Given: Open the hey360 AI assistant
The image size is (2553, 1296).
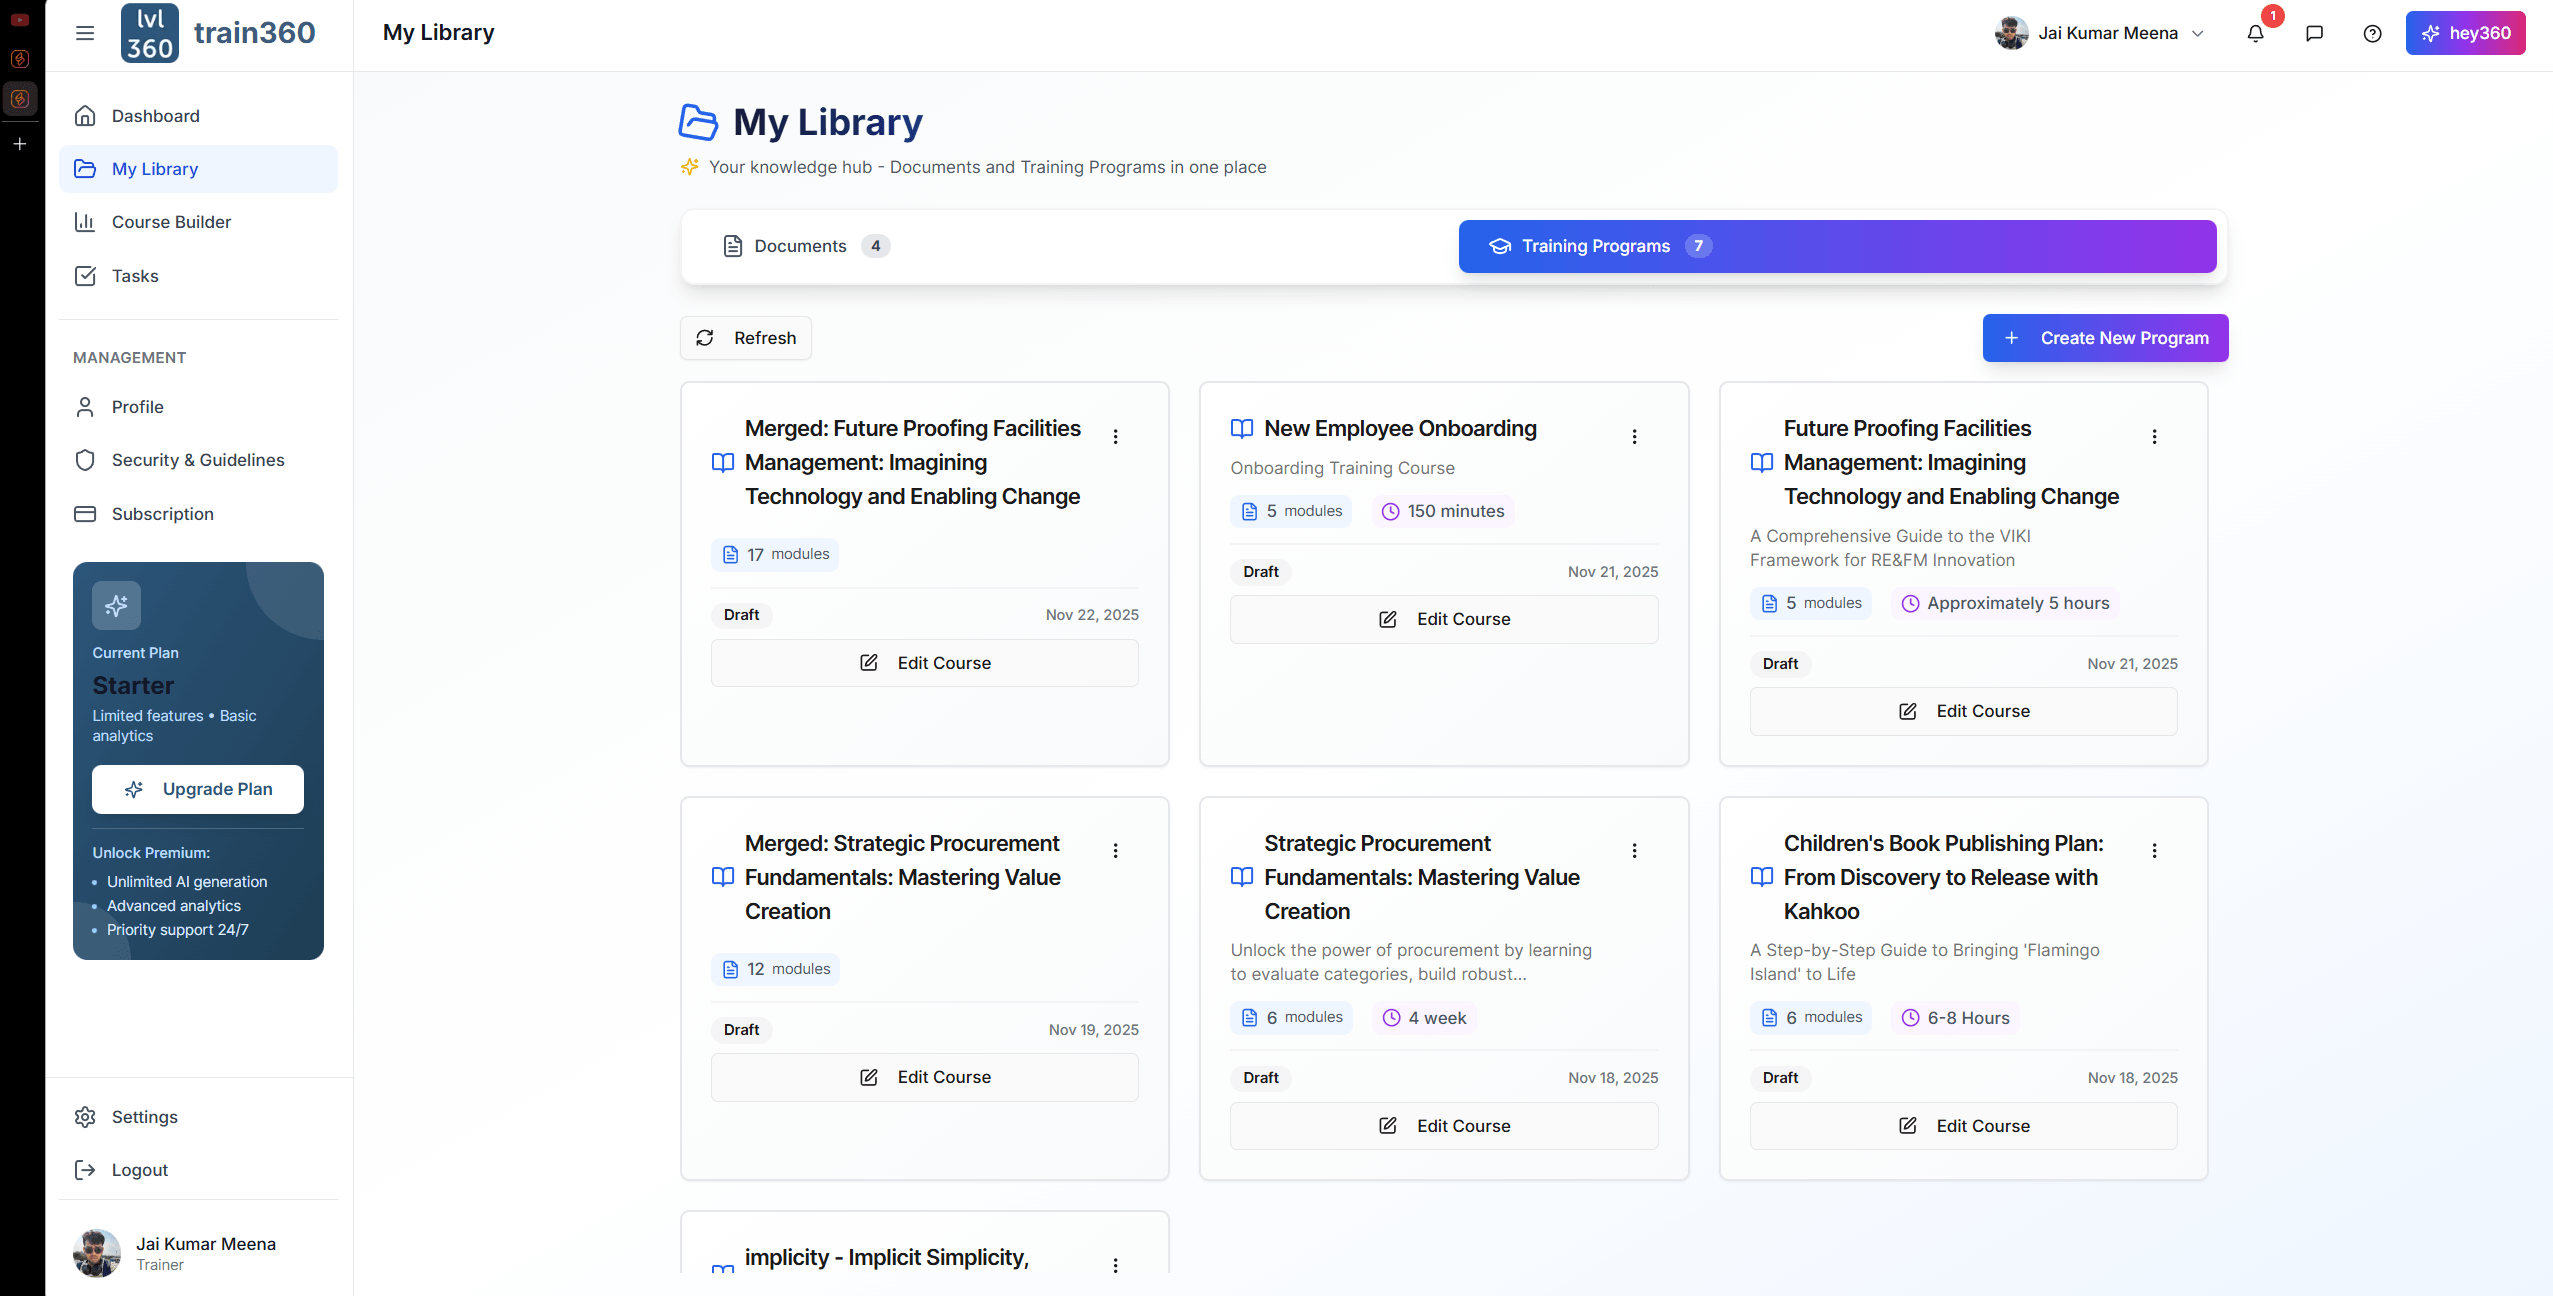Looking at the screenshot, I should pos(2465,33).
